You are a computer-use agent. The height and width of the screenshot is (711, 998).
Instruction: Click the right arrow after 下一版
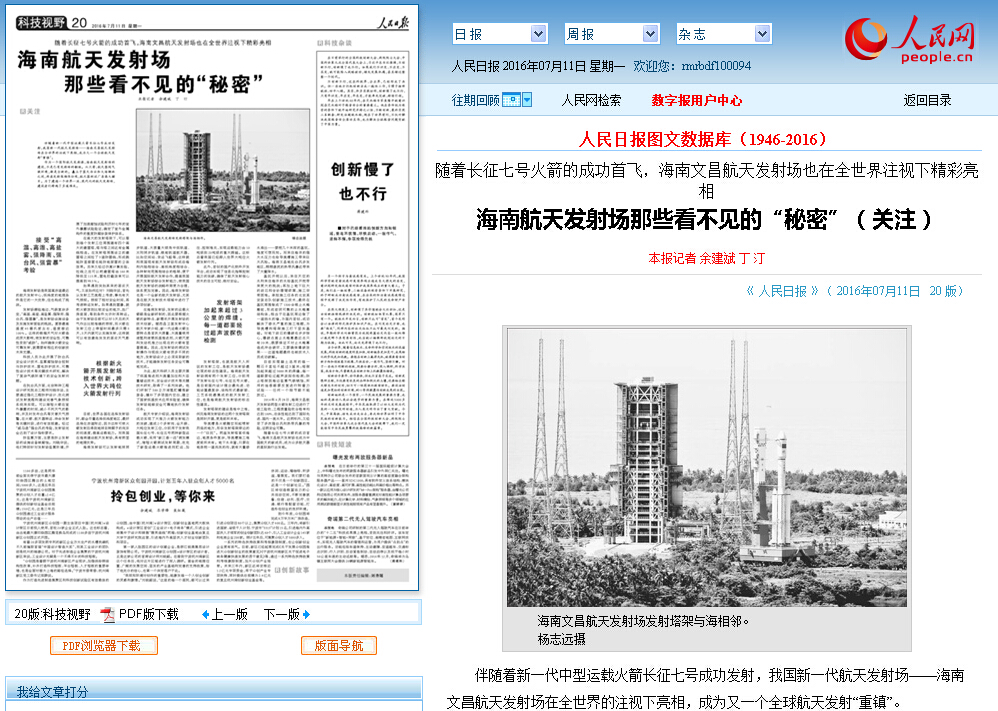[306, 614]
